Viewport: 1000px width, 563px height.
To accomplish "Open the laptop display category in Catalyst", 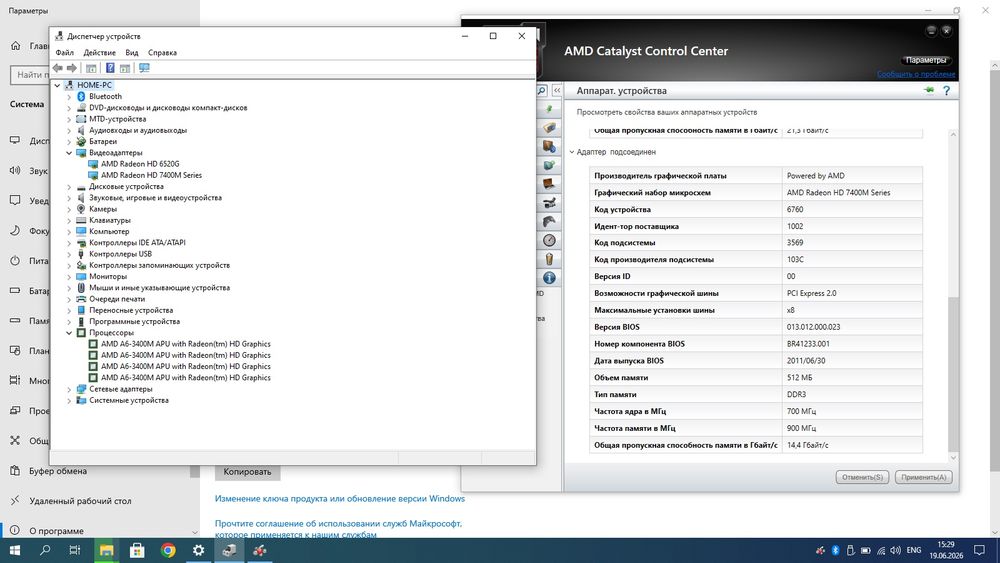I will tap(549, 184).
